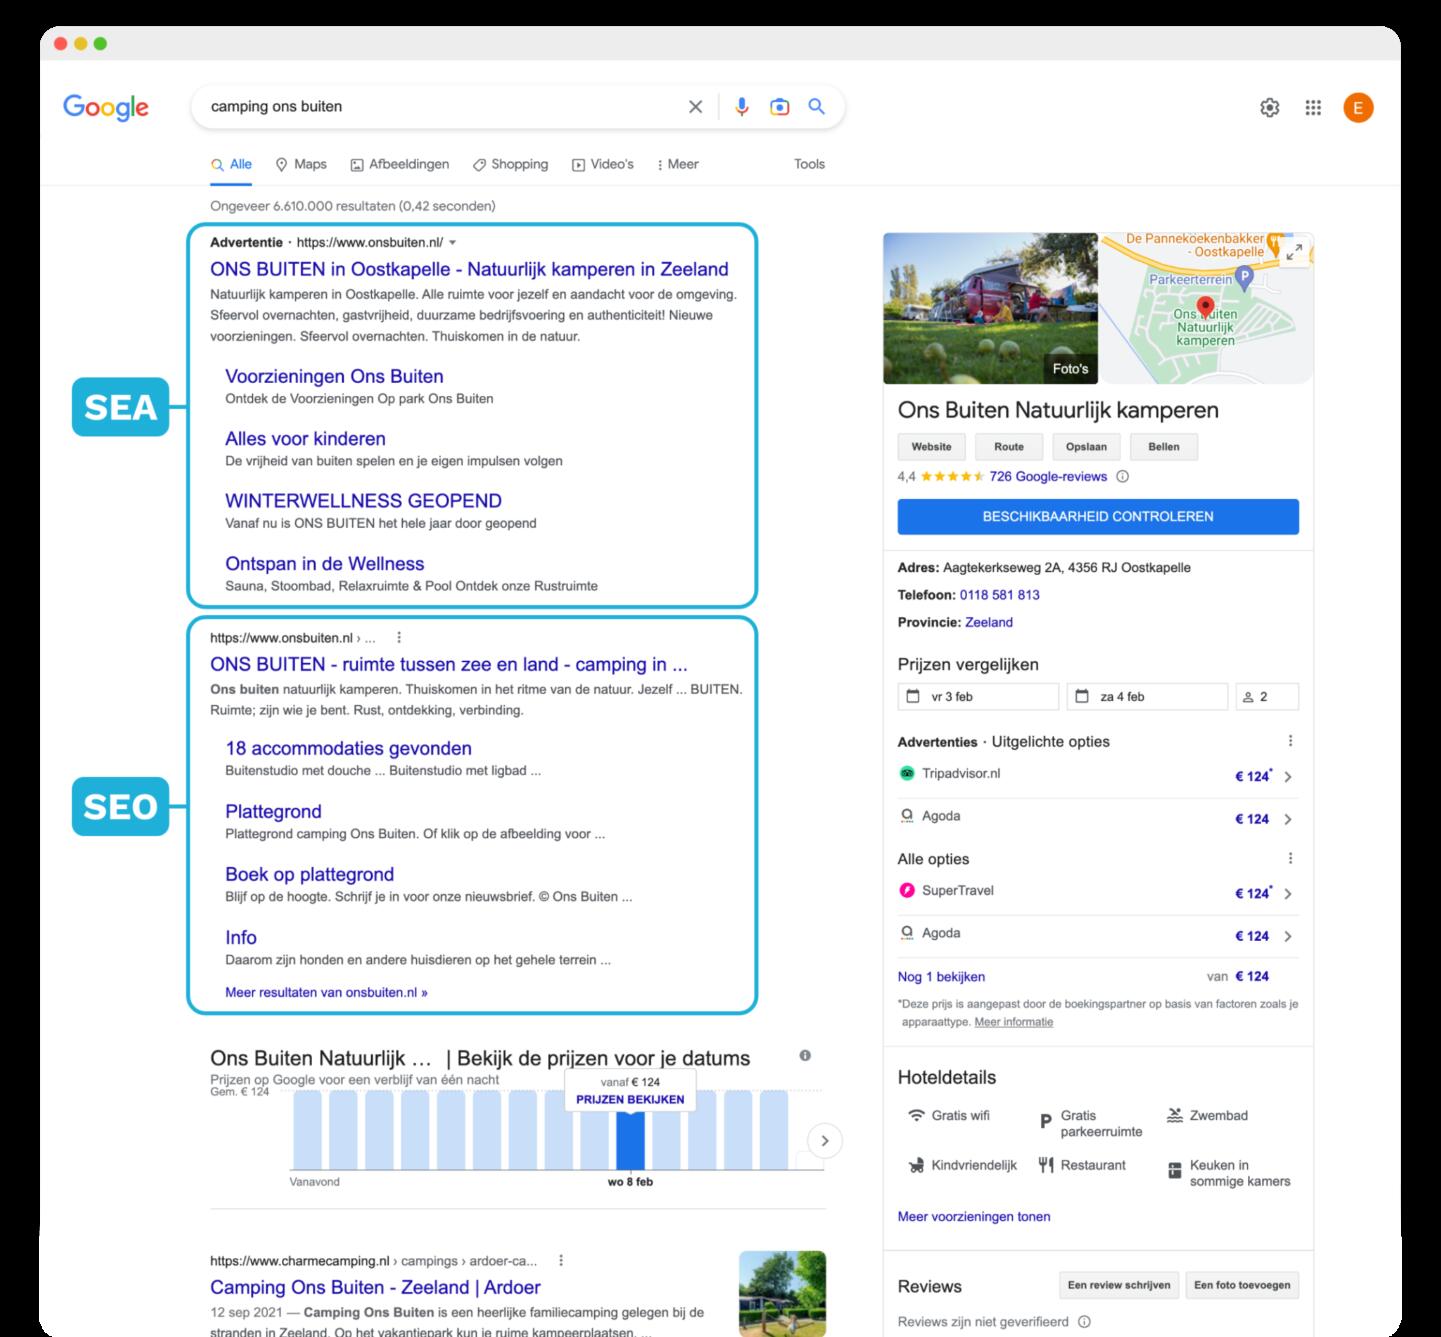This screenshot has width=1441, height=1337.
Task: Expand the Tripadvisor.nl price option
Action: click(1287, 777)
